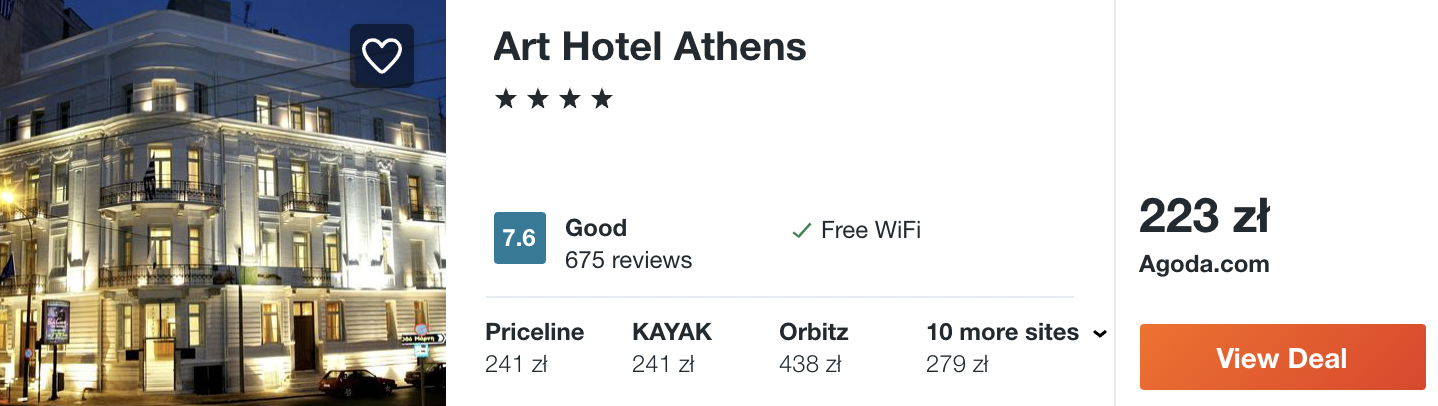Select the Priceline deal option
Image resolution: width=1438 pixels, height=406 pixels.
(534, 347)
